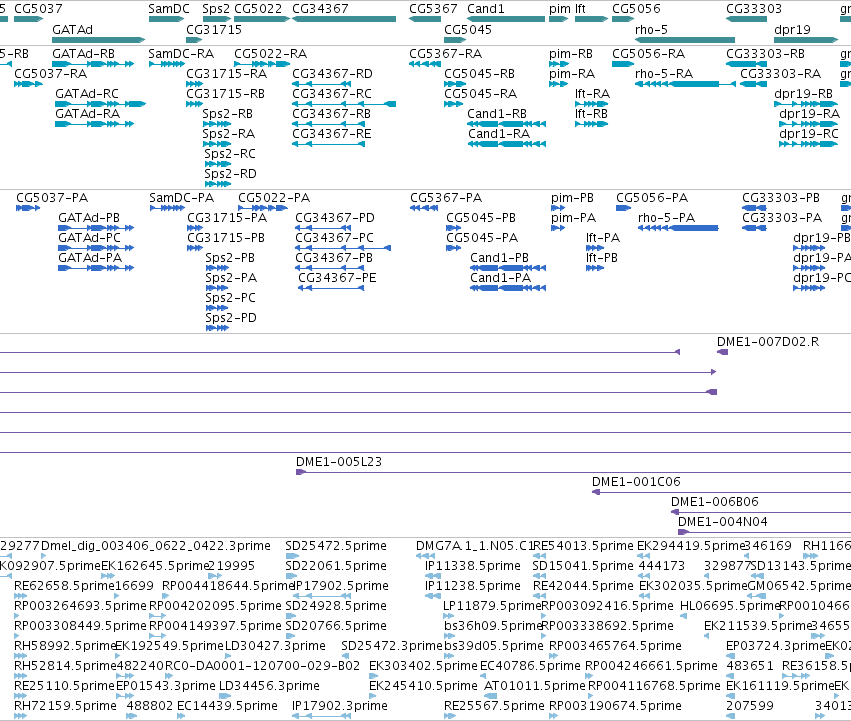Click EST IP11338.5prime
The image size is (851, 721).
[473, 566]
